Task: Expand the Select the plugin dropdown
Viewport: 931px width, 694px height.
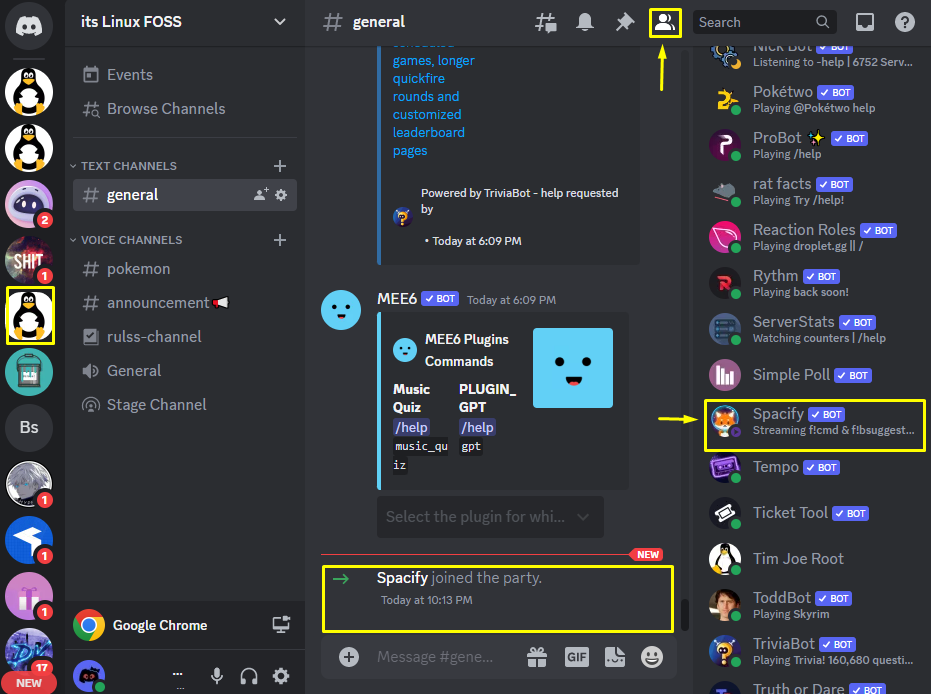Action: (x=490, y=516)
